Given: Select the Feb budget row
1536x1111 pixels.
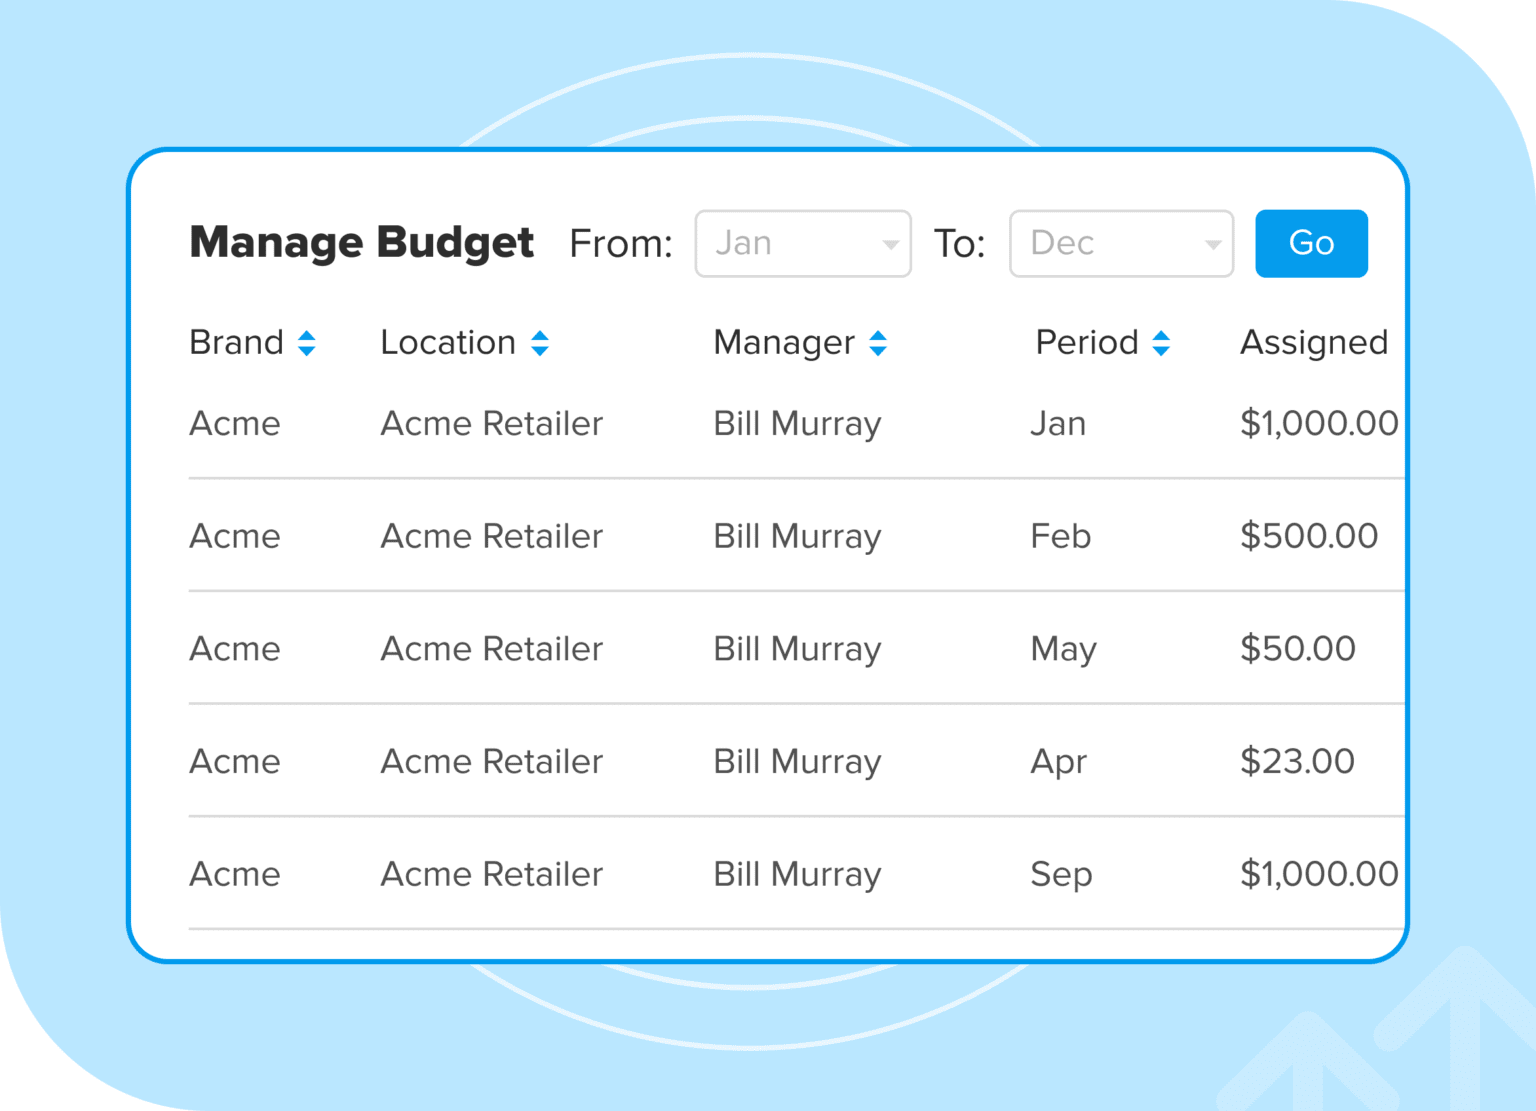Looking at the screenshot, I should 797,536.
